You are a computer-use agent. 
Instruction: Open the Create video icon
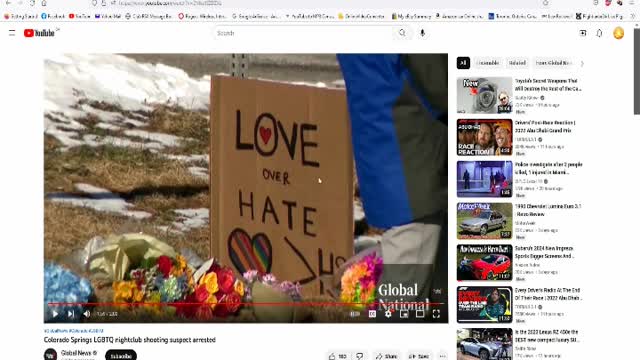tap(583, 33)
